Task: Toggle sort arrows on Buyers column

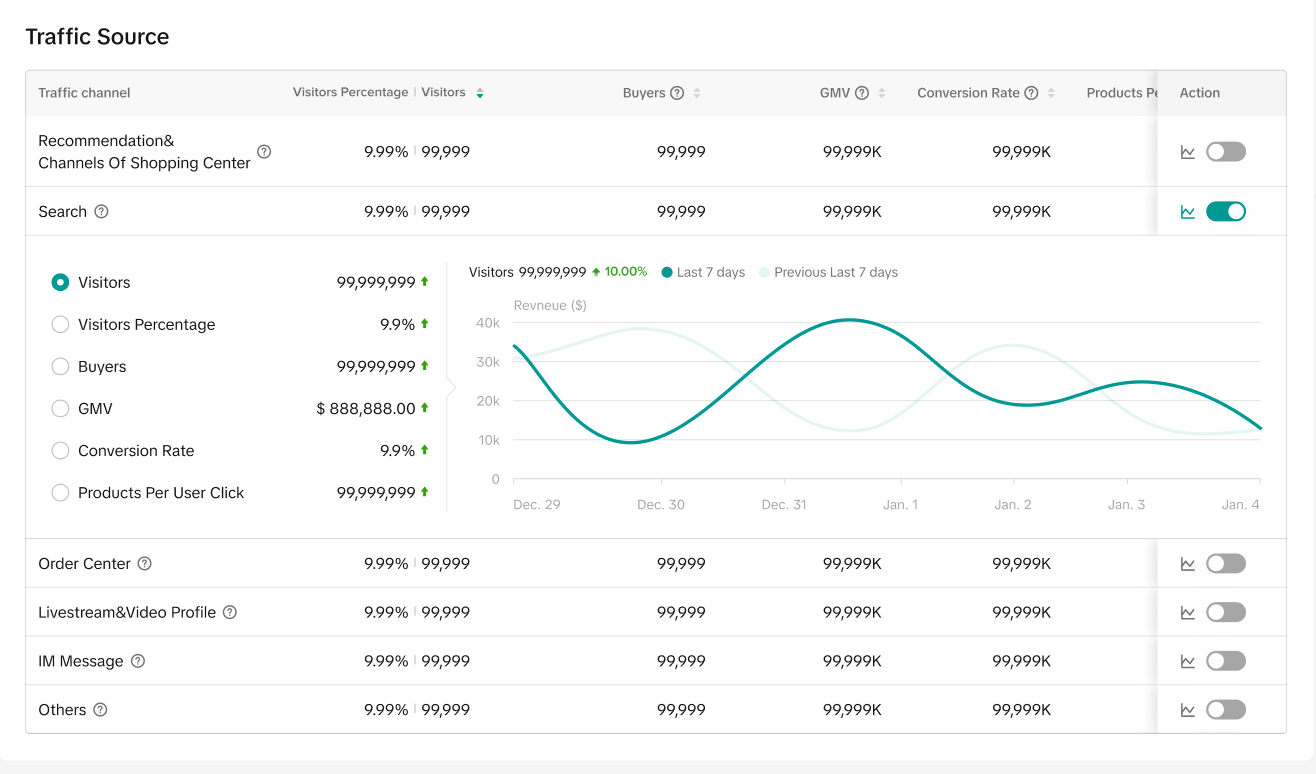Action: click(697, 93)
